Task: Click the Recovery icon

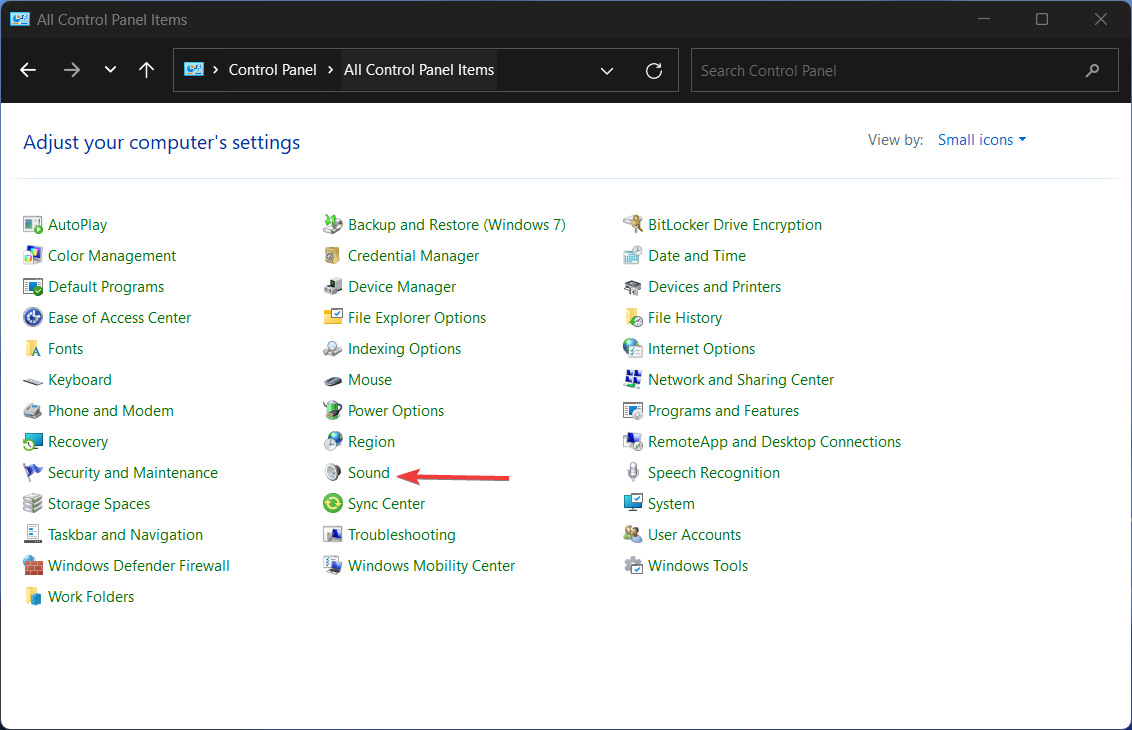Action: pos(32,442)
